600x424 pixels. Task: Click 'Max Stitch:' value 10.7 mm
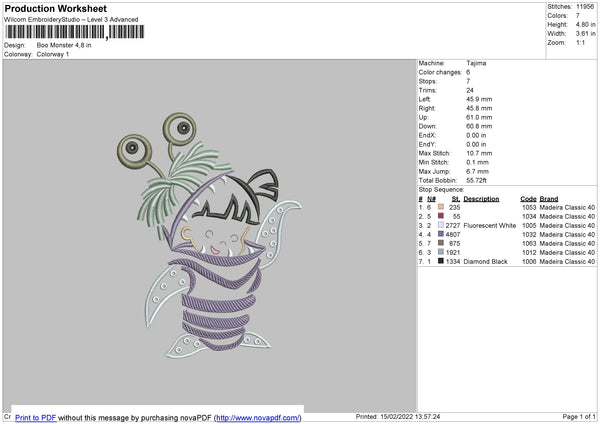click(479, 153)
